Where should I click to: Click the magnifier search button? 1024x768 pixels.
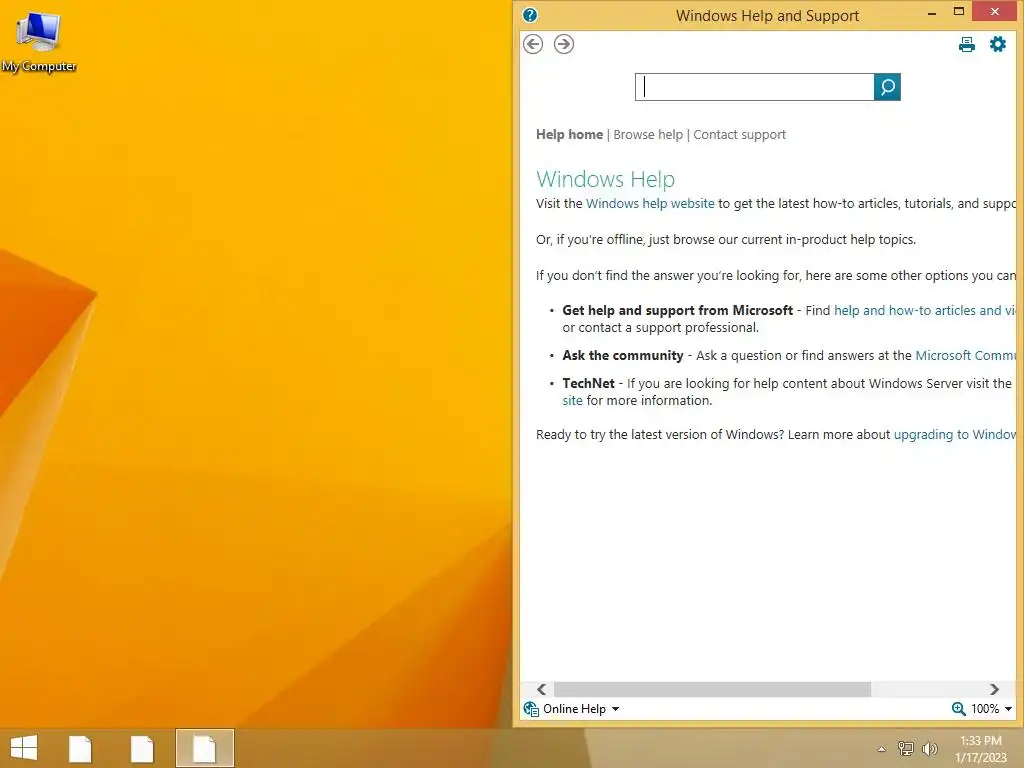[887, 87]
